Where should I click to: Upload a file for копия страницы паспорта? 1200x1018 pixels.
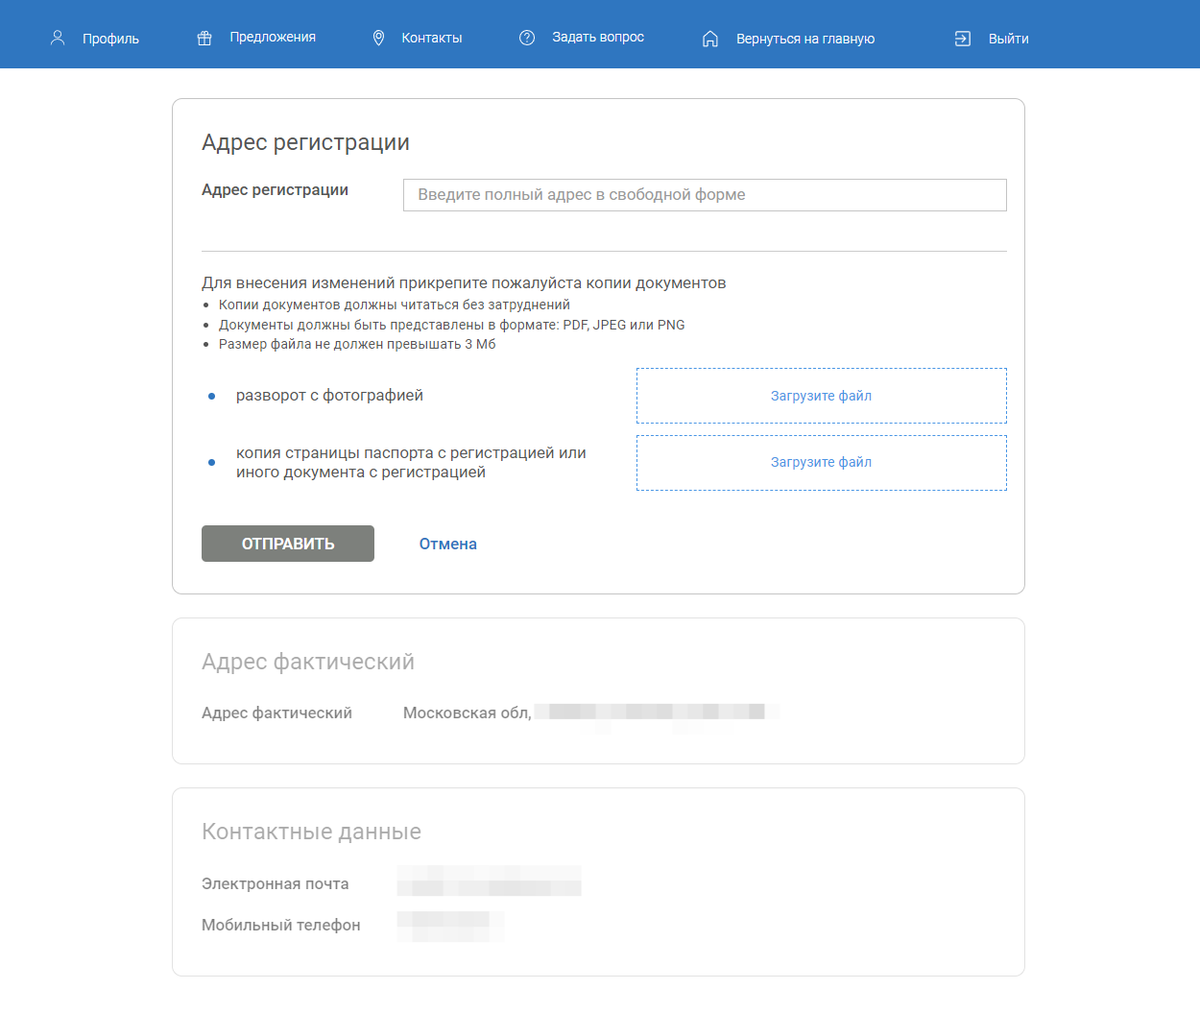coord(821,462)
